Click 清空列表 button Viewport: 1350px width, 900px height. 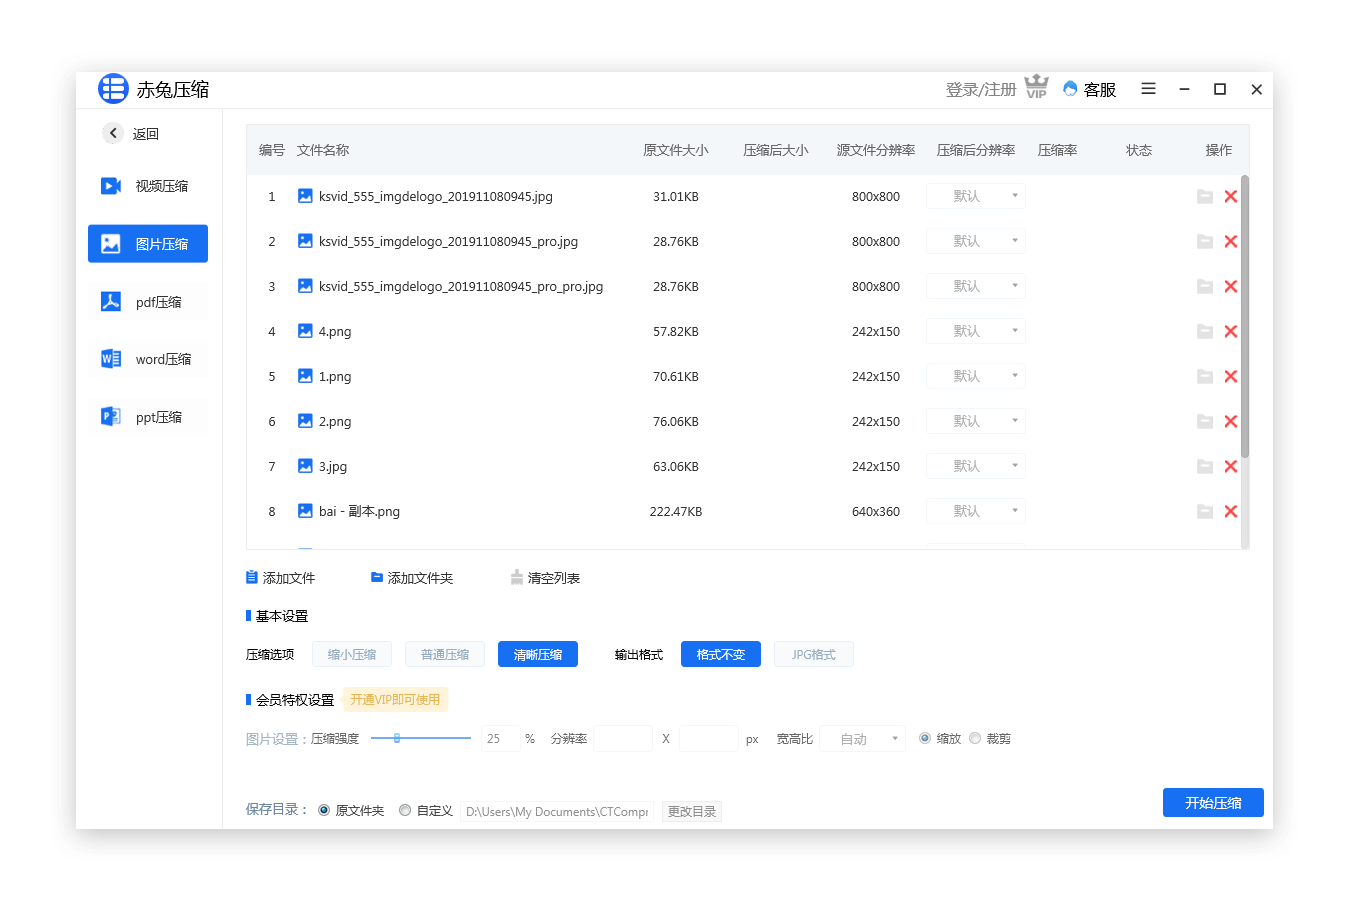click(545, 578)
